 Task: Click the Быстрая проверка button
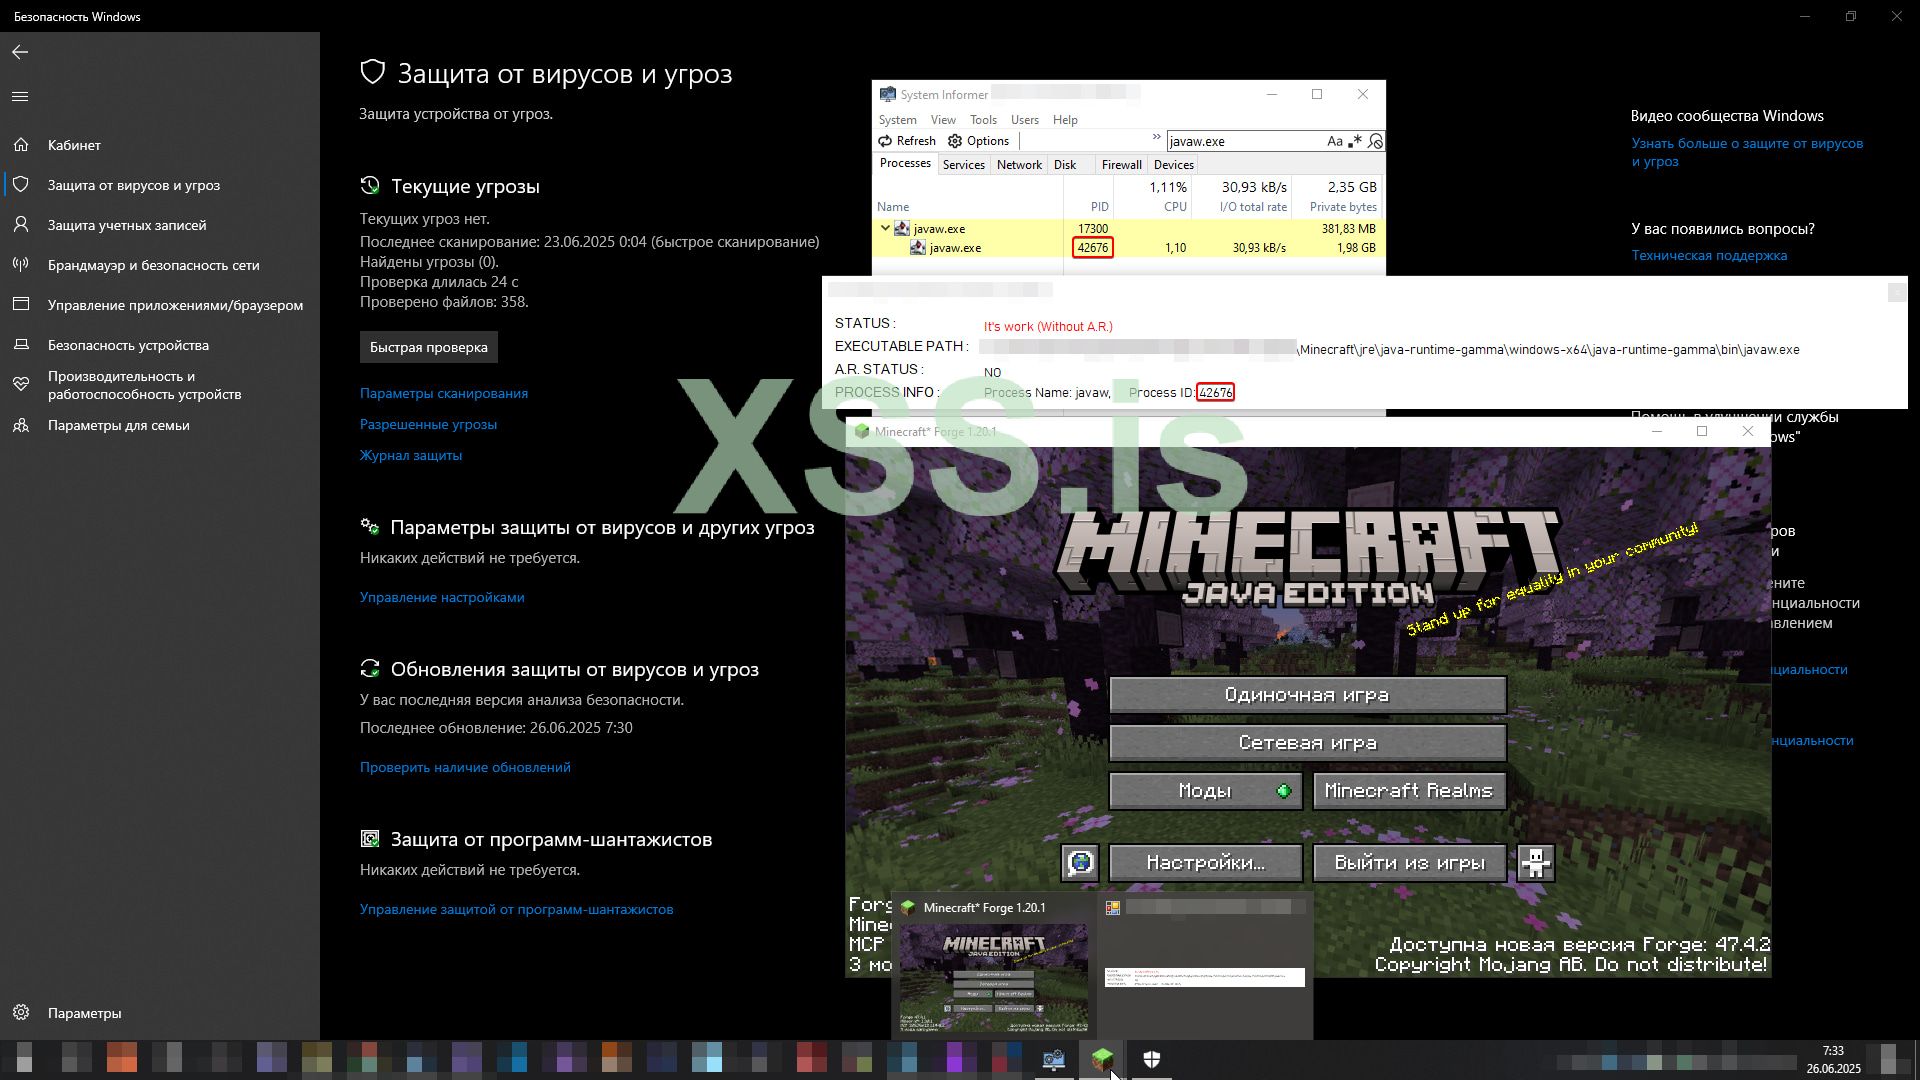[x=428, y=347]
